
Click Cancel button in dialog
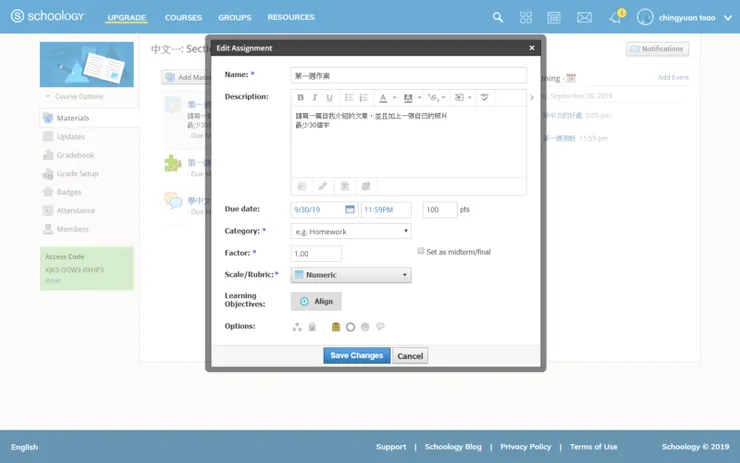[x=410, y=356]
